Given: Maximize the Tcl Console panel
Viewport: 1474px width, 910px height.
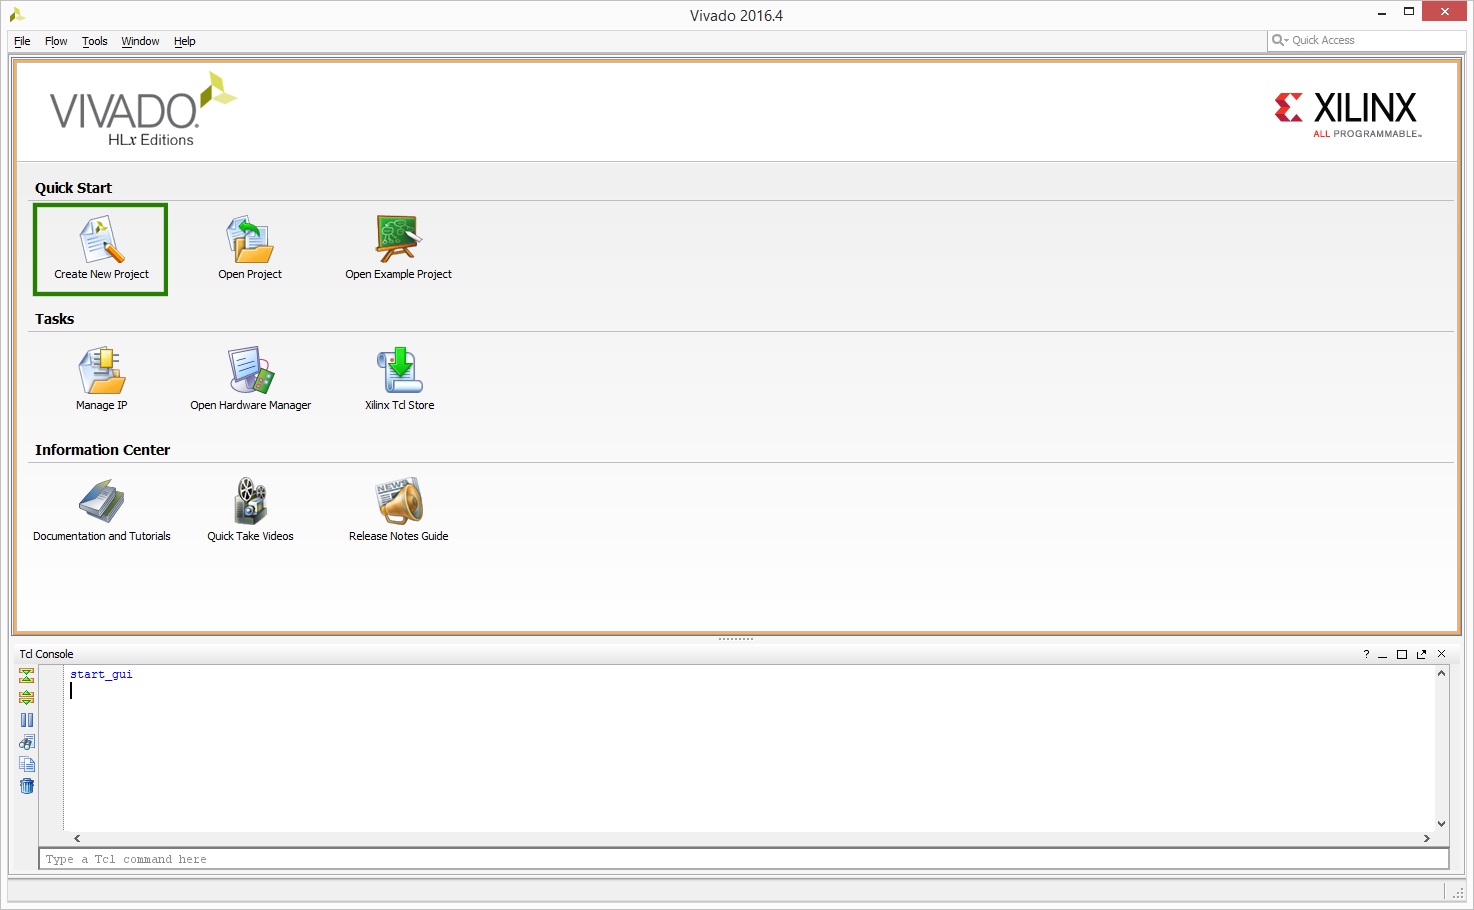Looking at the screenshot, I should click(x=1402, y=654).
